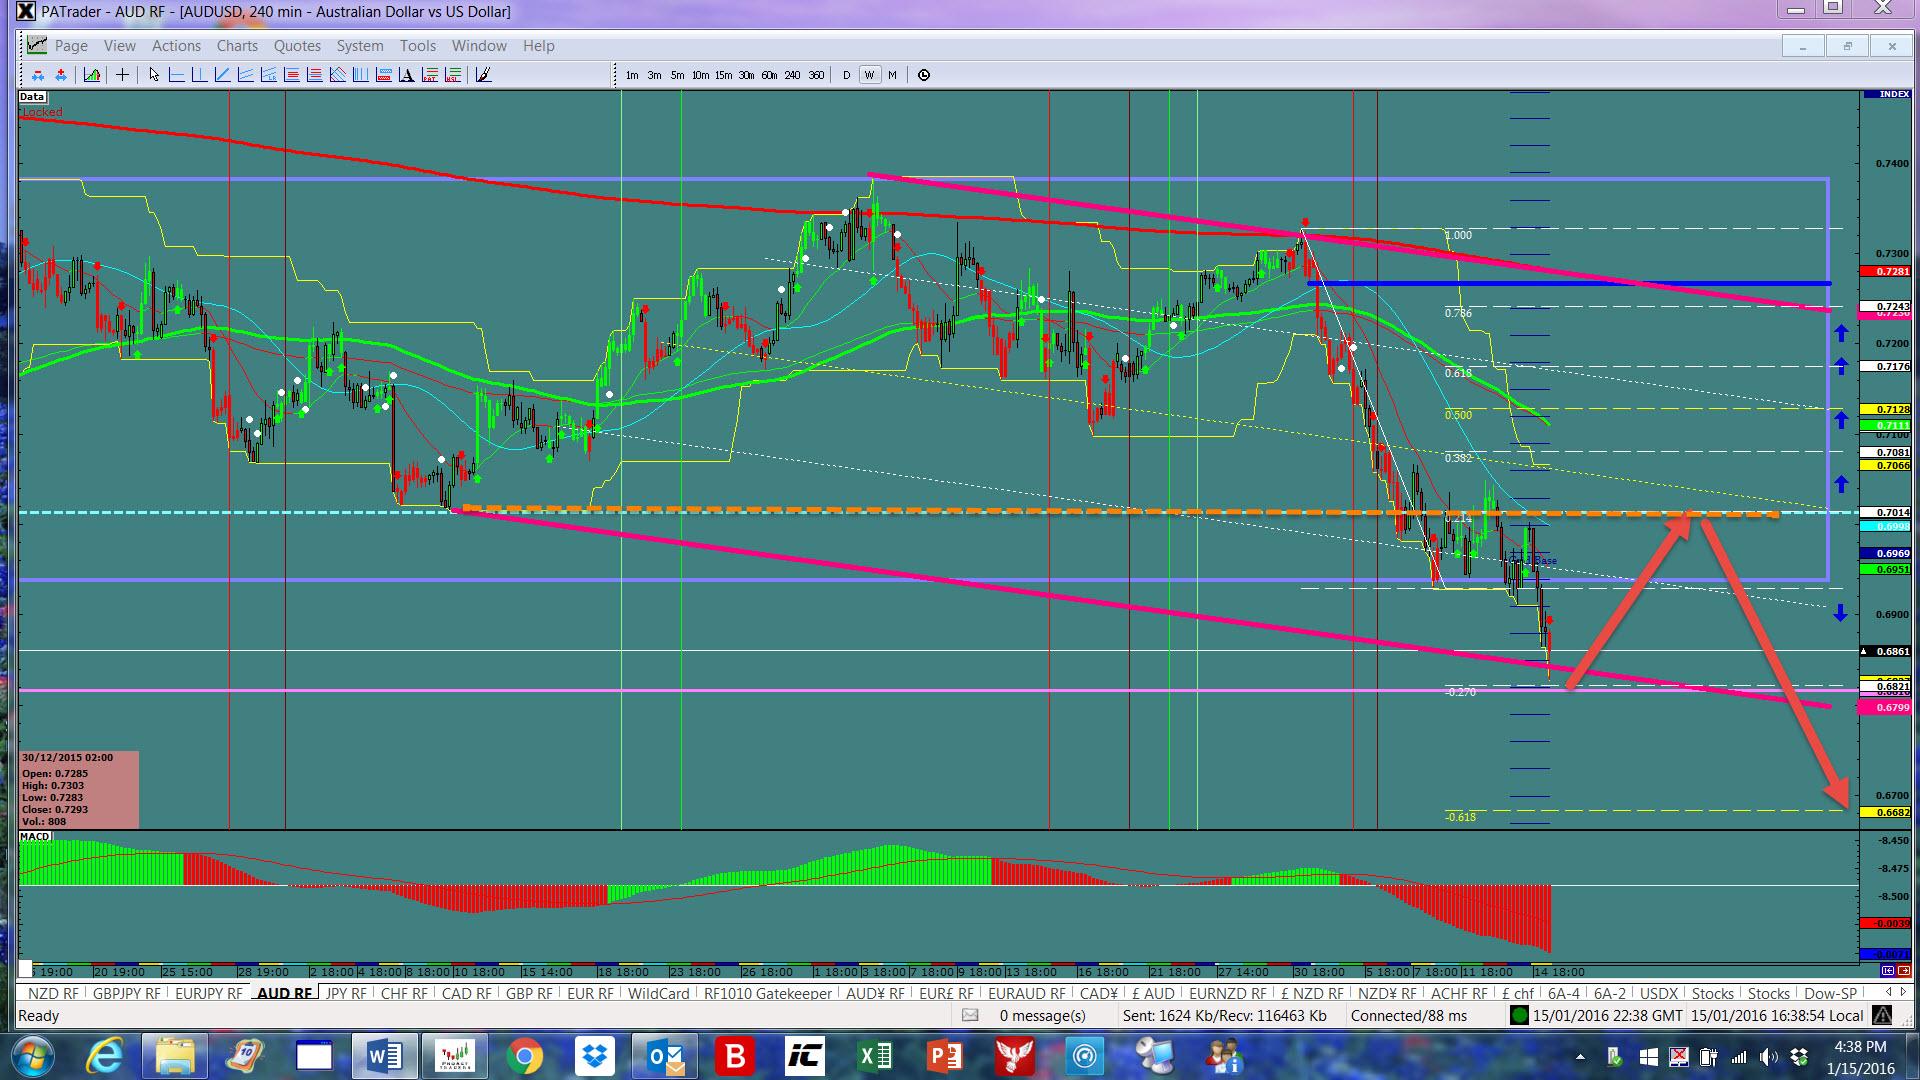
Task: Activate the crosshair tool
Action: pyautogui.click(x=122, y=75)
